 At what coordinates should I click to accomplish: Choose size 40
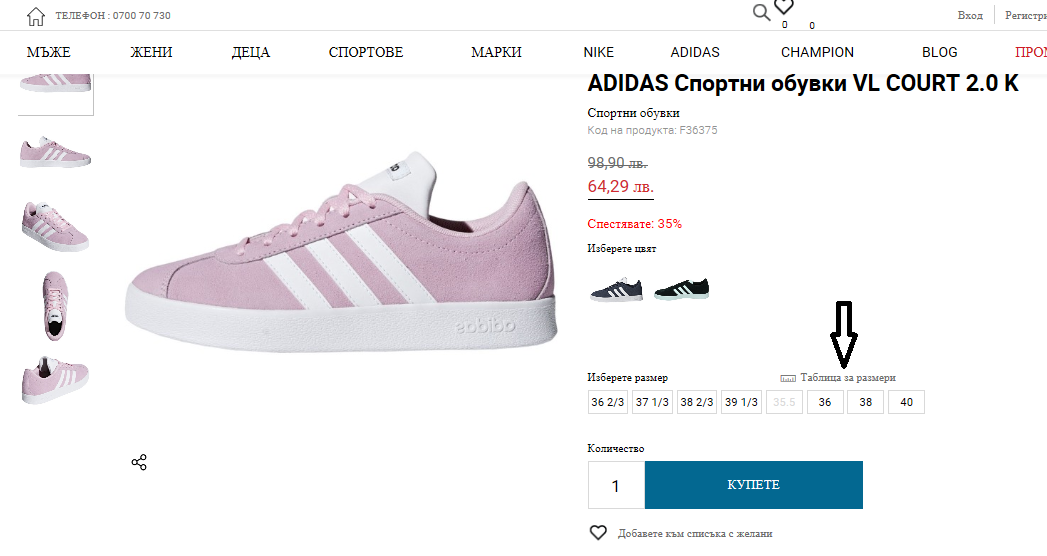906,402
